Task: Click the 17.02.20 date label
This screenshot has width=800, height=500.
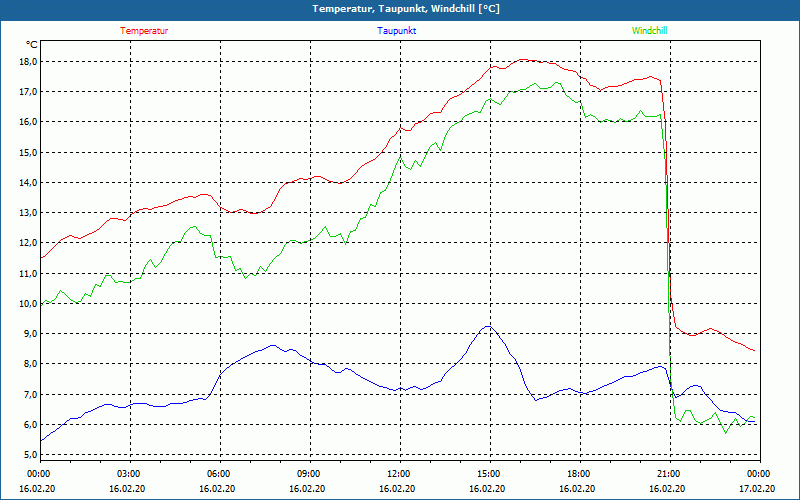Action: point(757,489)
